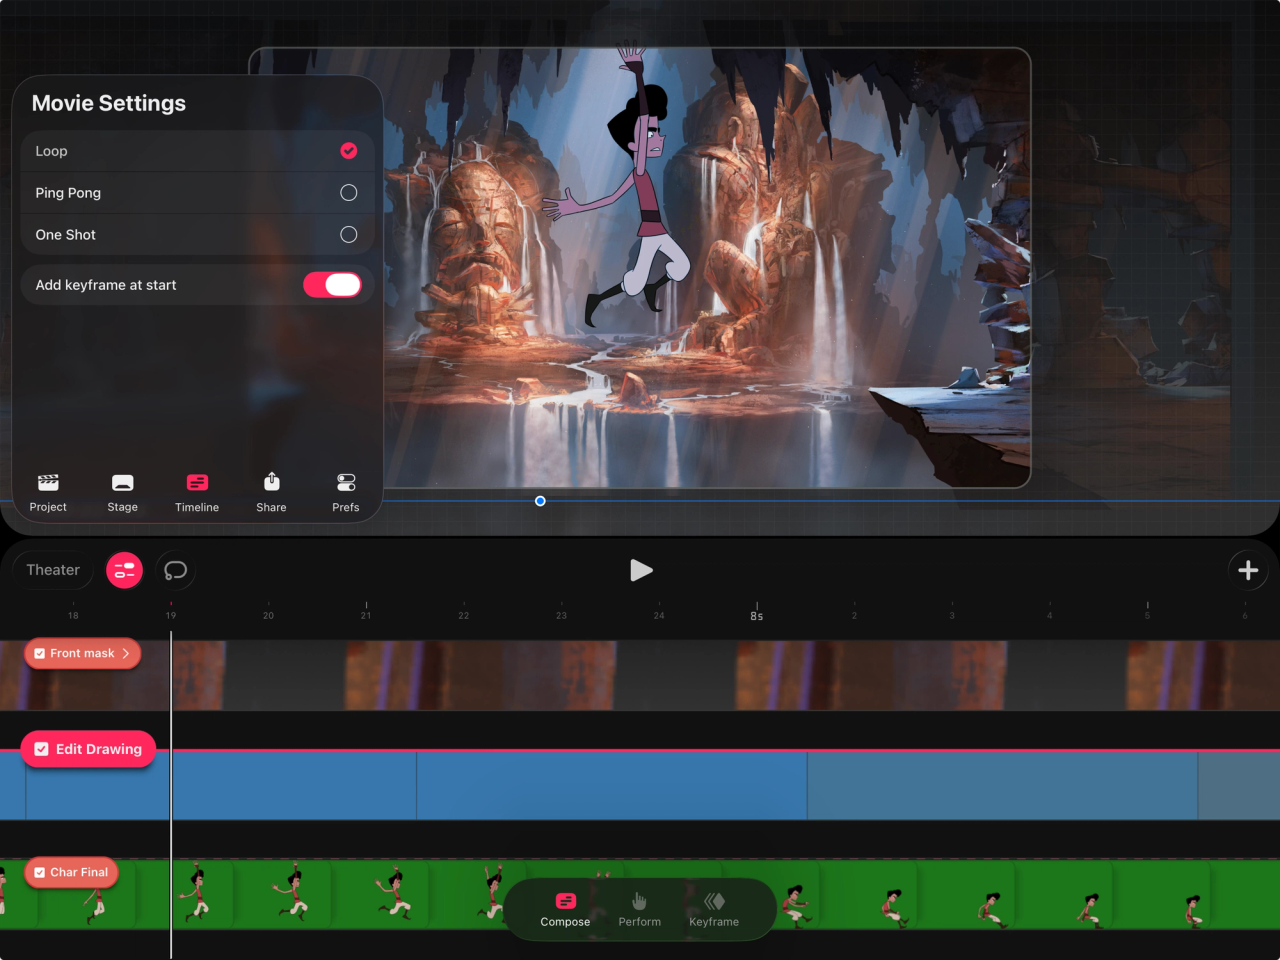1280x960 pixels.
Task: Expand the Front mask track chevron
Action: click(126, 653)
